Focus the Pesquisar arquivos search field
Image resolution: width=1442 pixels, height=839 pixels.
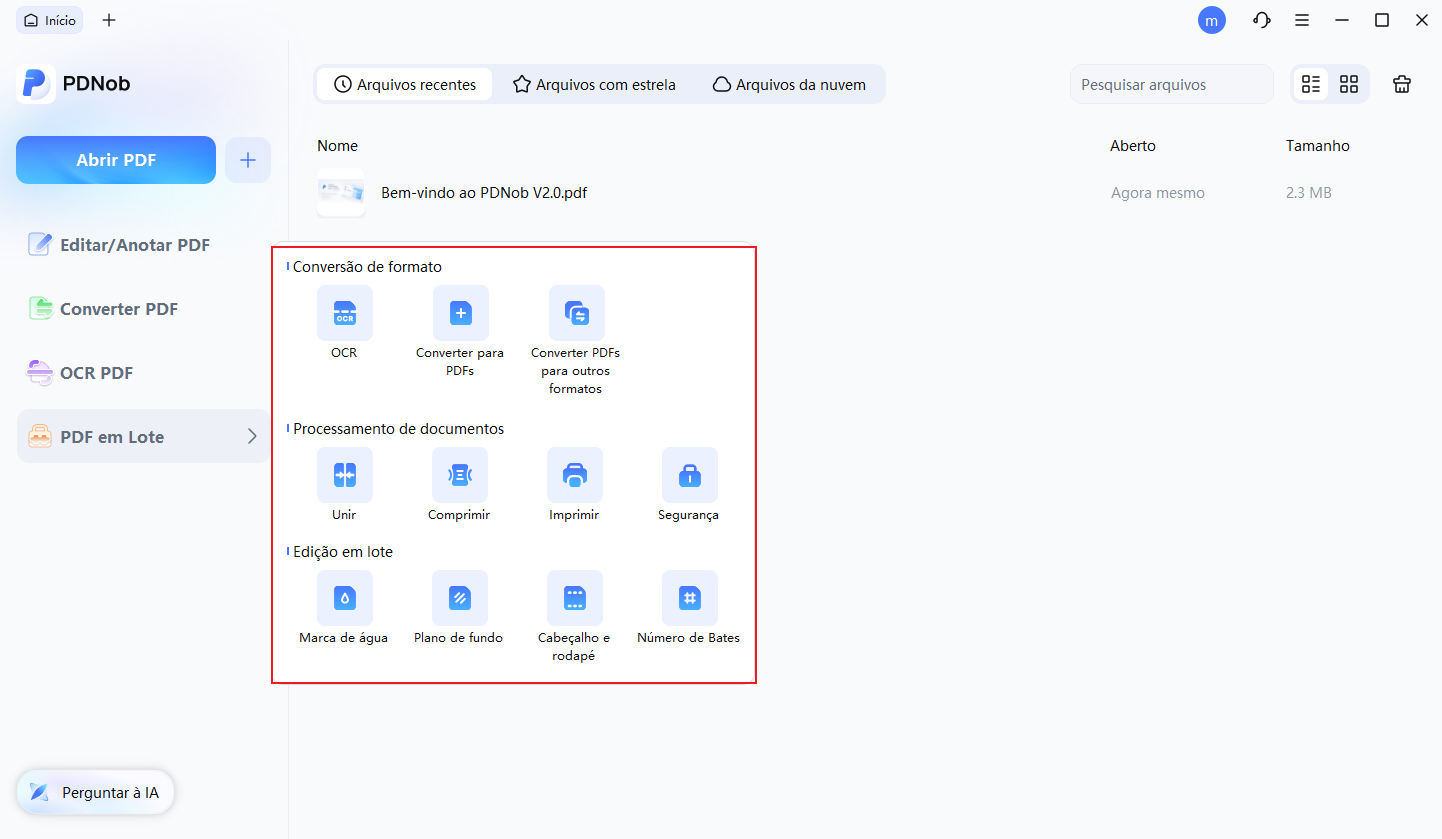point(1171,85)
